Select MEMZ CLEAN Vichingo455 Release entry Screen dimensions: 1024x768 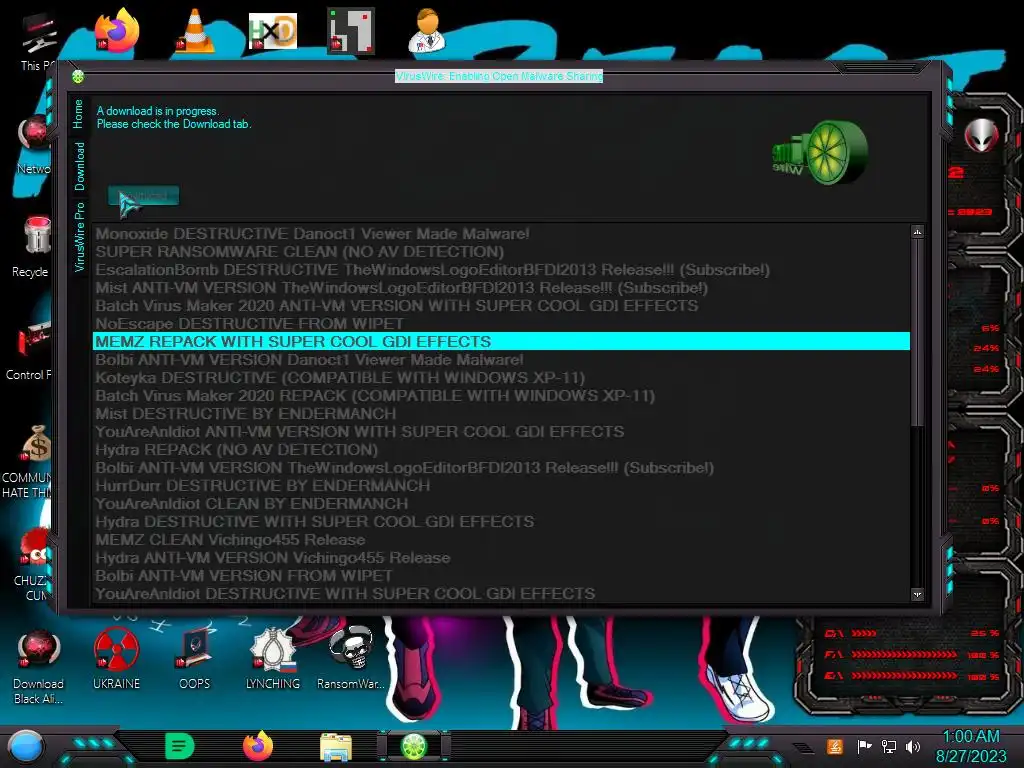point(502,540)
